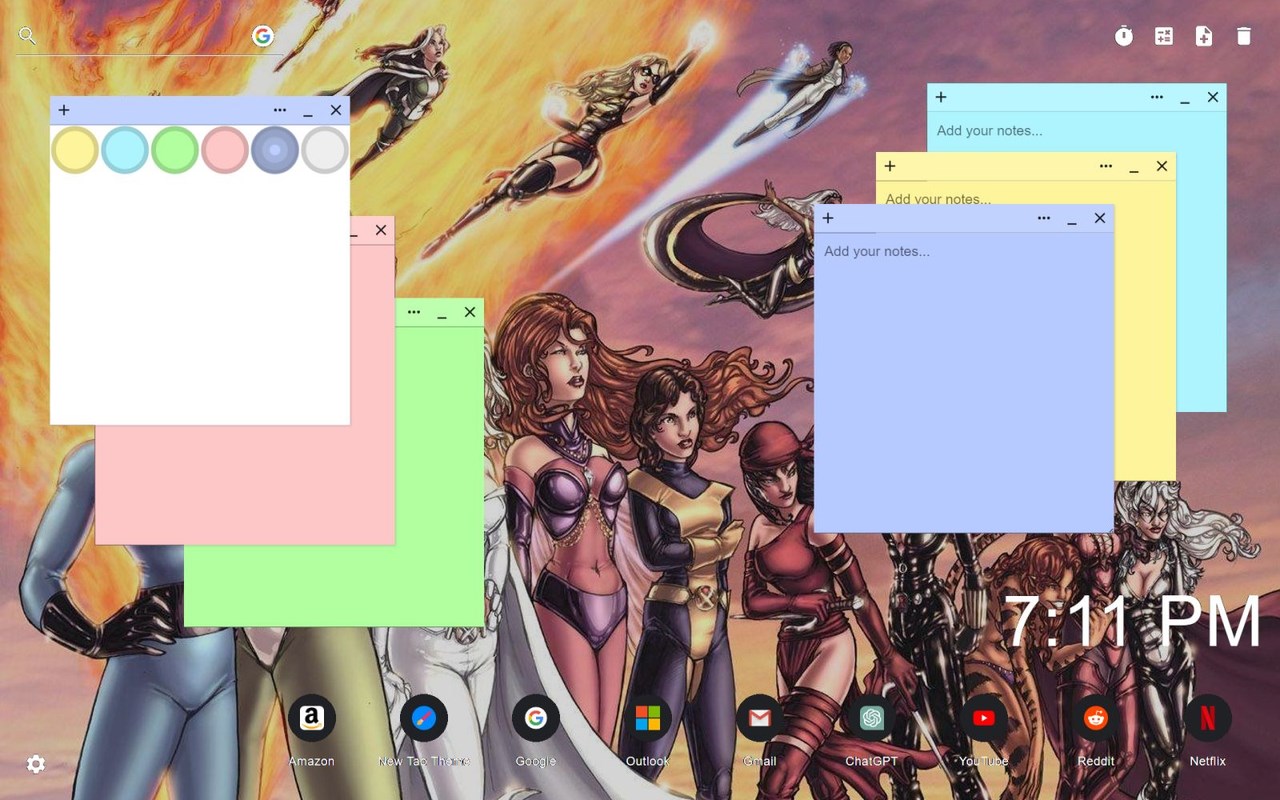Minimize the yellow sticky note
This screenshot has width=1280, height=800.
tap(1134, 168)
